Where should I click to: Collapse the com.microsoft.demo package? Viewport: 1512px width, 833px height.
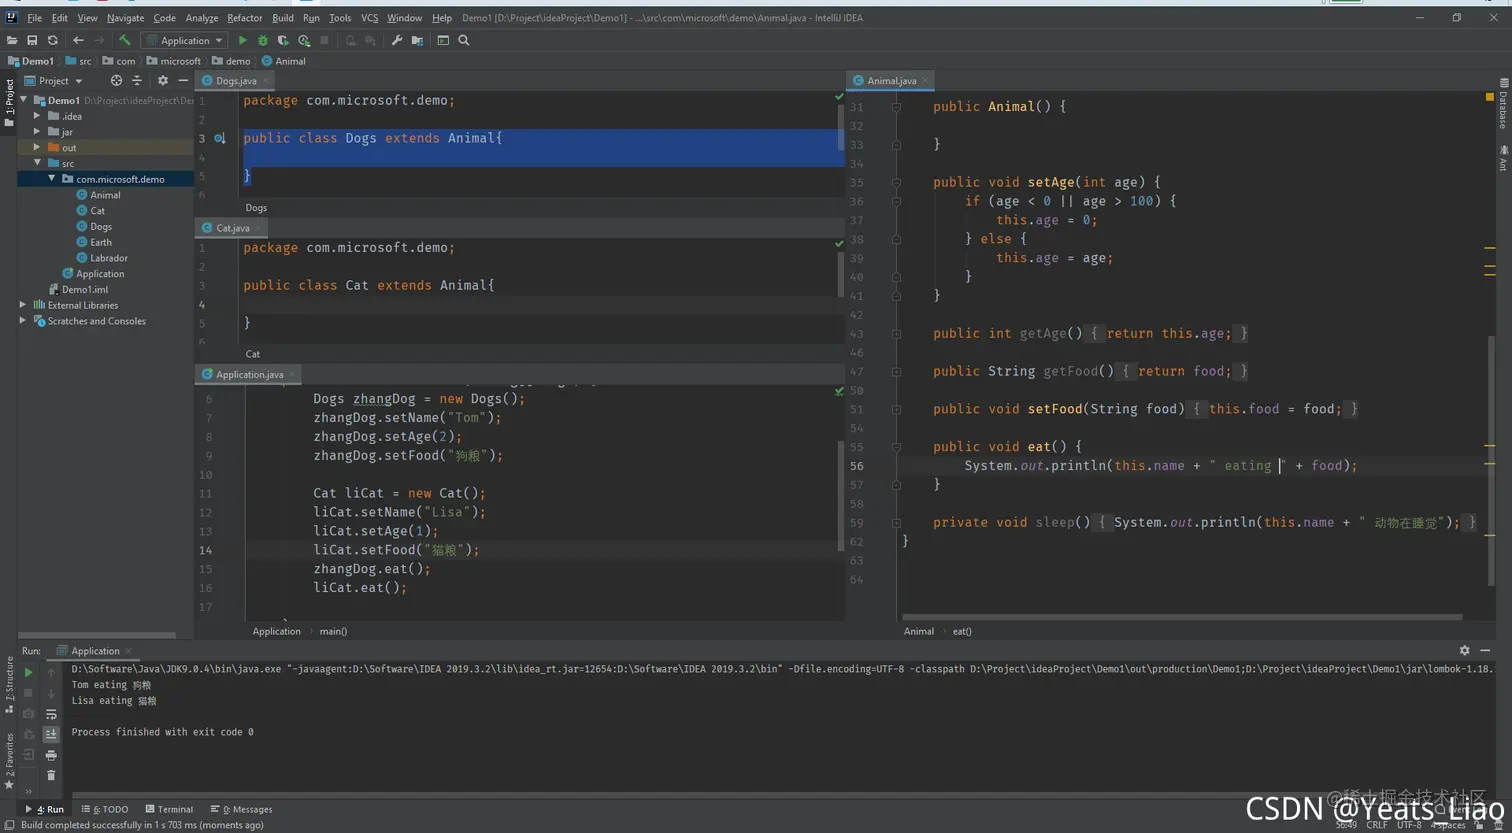(51, 179)
